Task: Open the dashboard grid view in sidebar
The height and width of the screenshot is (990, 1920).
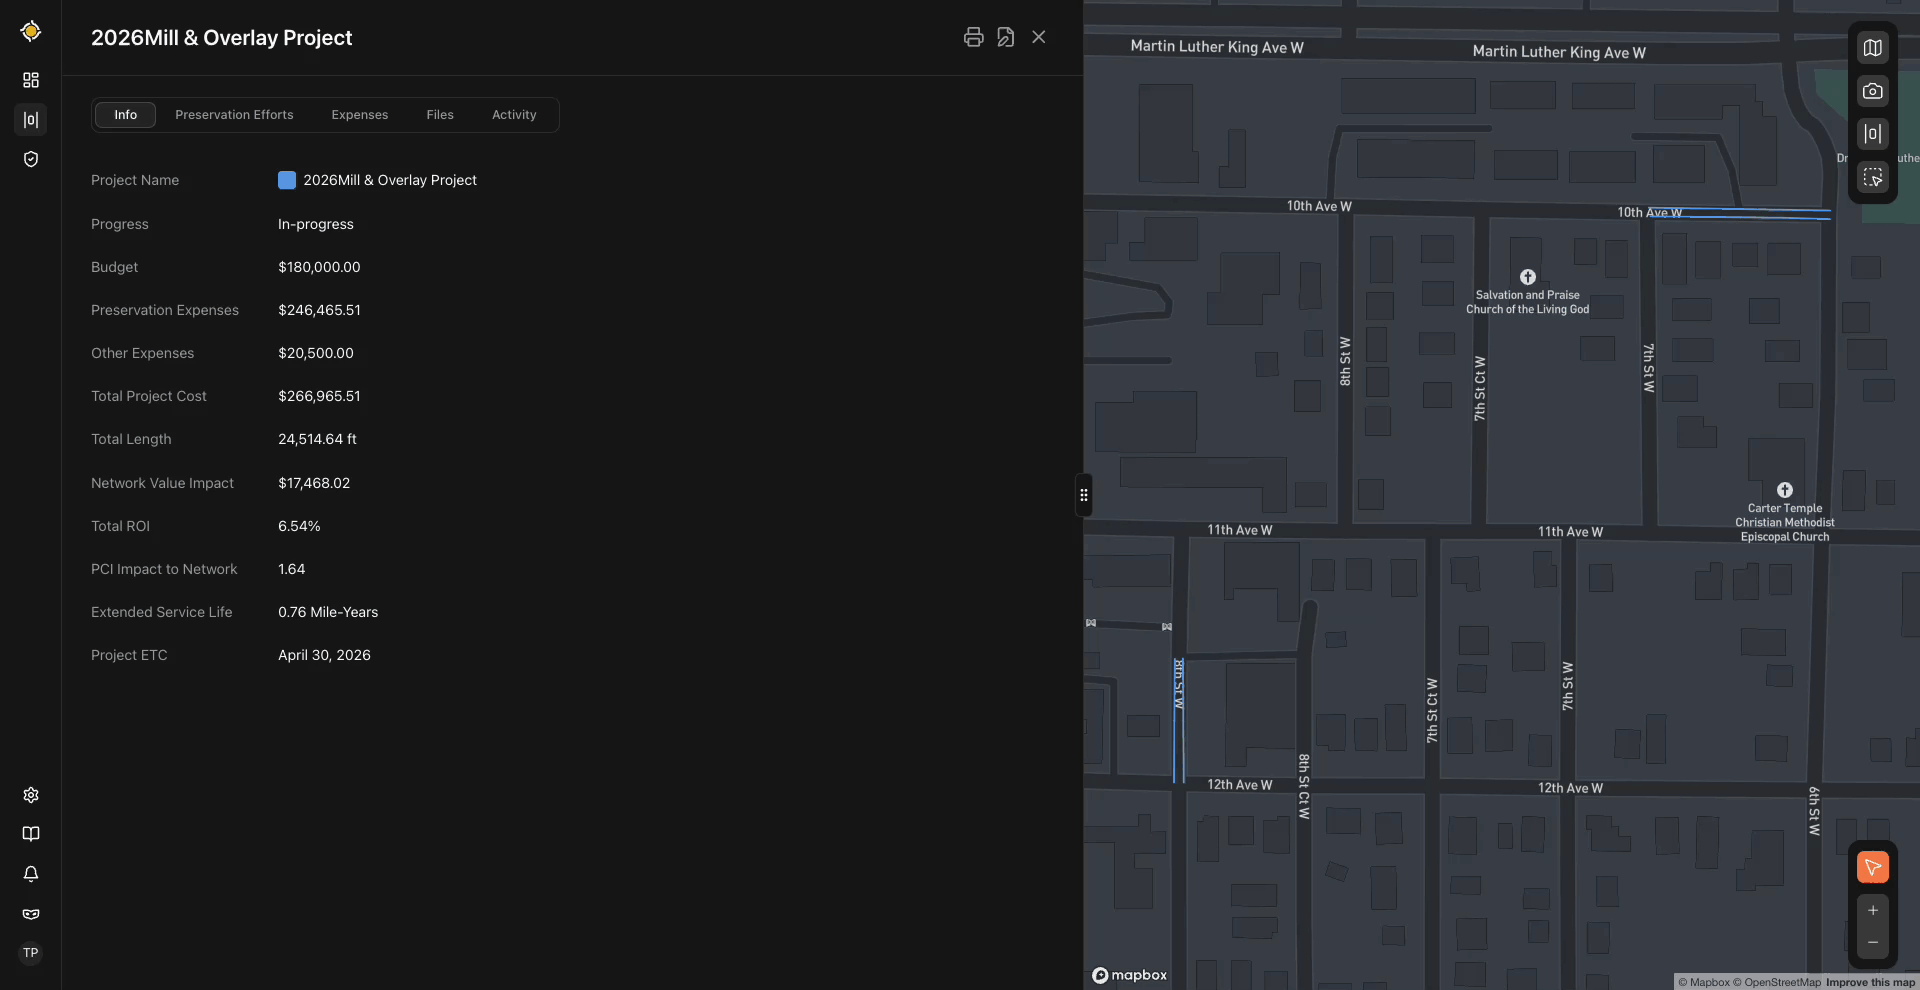Action: click(x=31, y=80)
